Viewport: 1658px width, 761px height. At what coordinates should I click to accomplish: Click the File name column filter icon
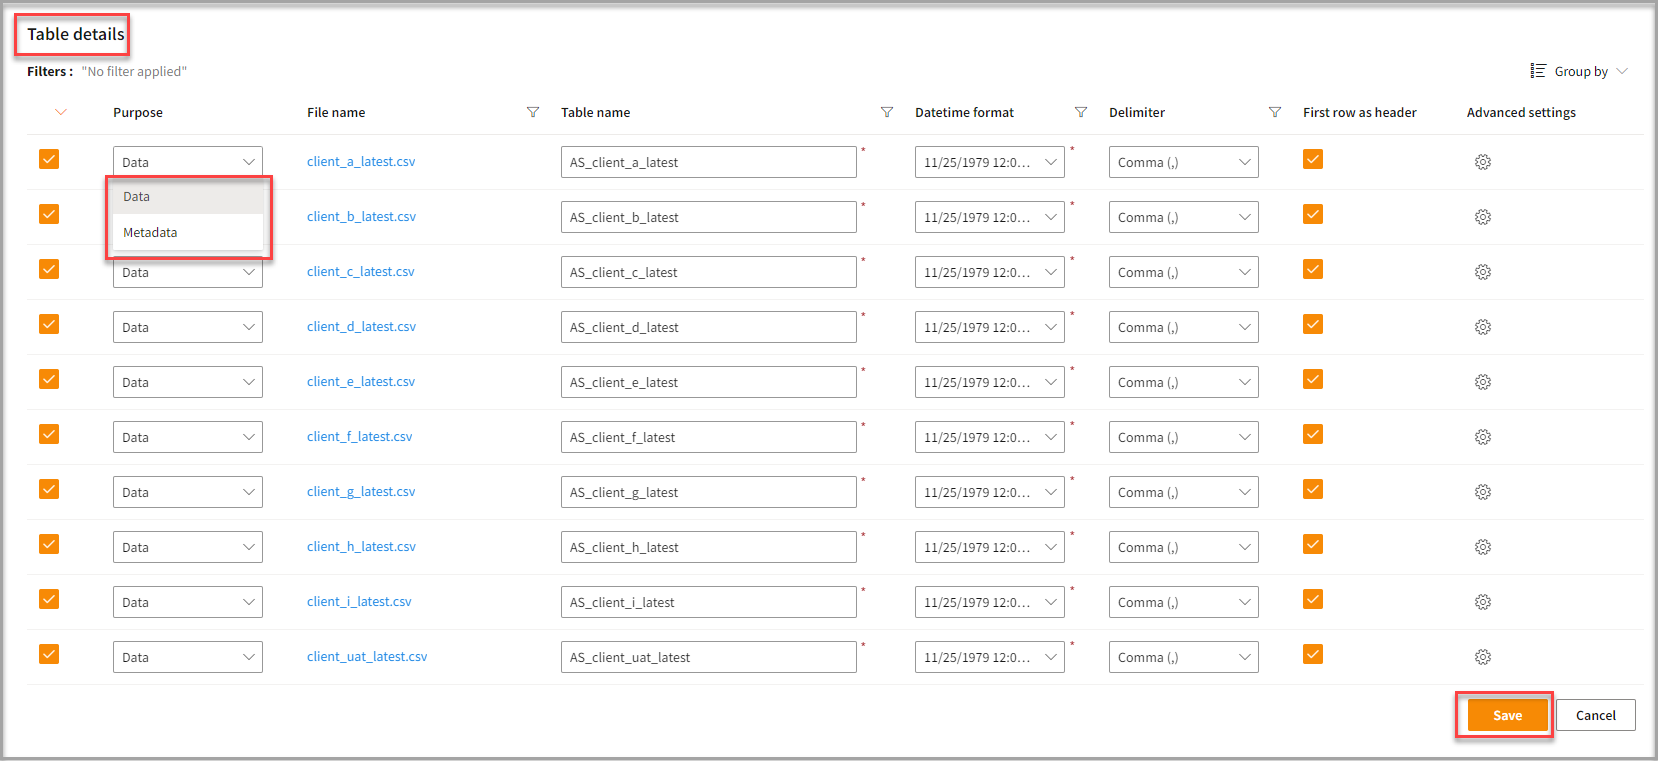pos(533,112)
